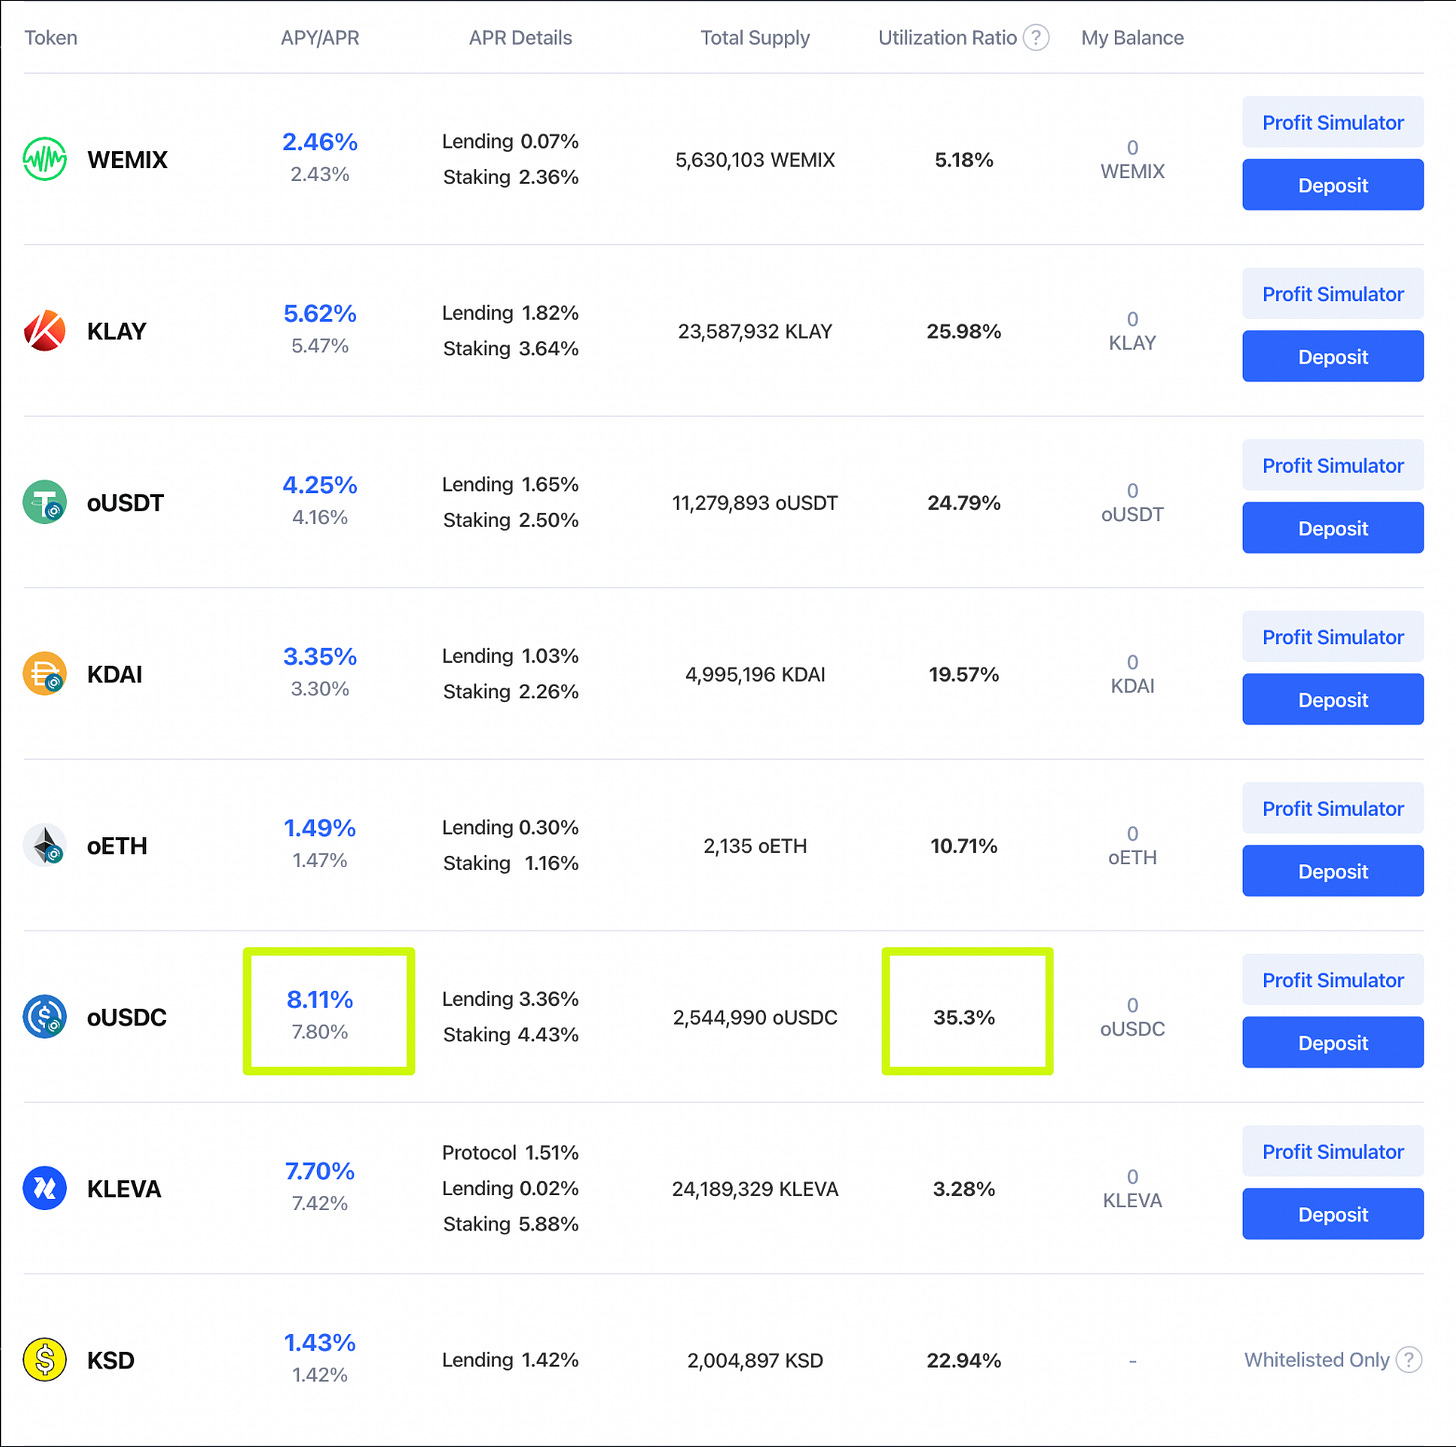Click the 35.3% utilization ratio
The image size is (1456, 1447).
click(x=964, y=1017)
